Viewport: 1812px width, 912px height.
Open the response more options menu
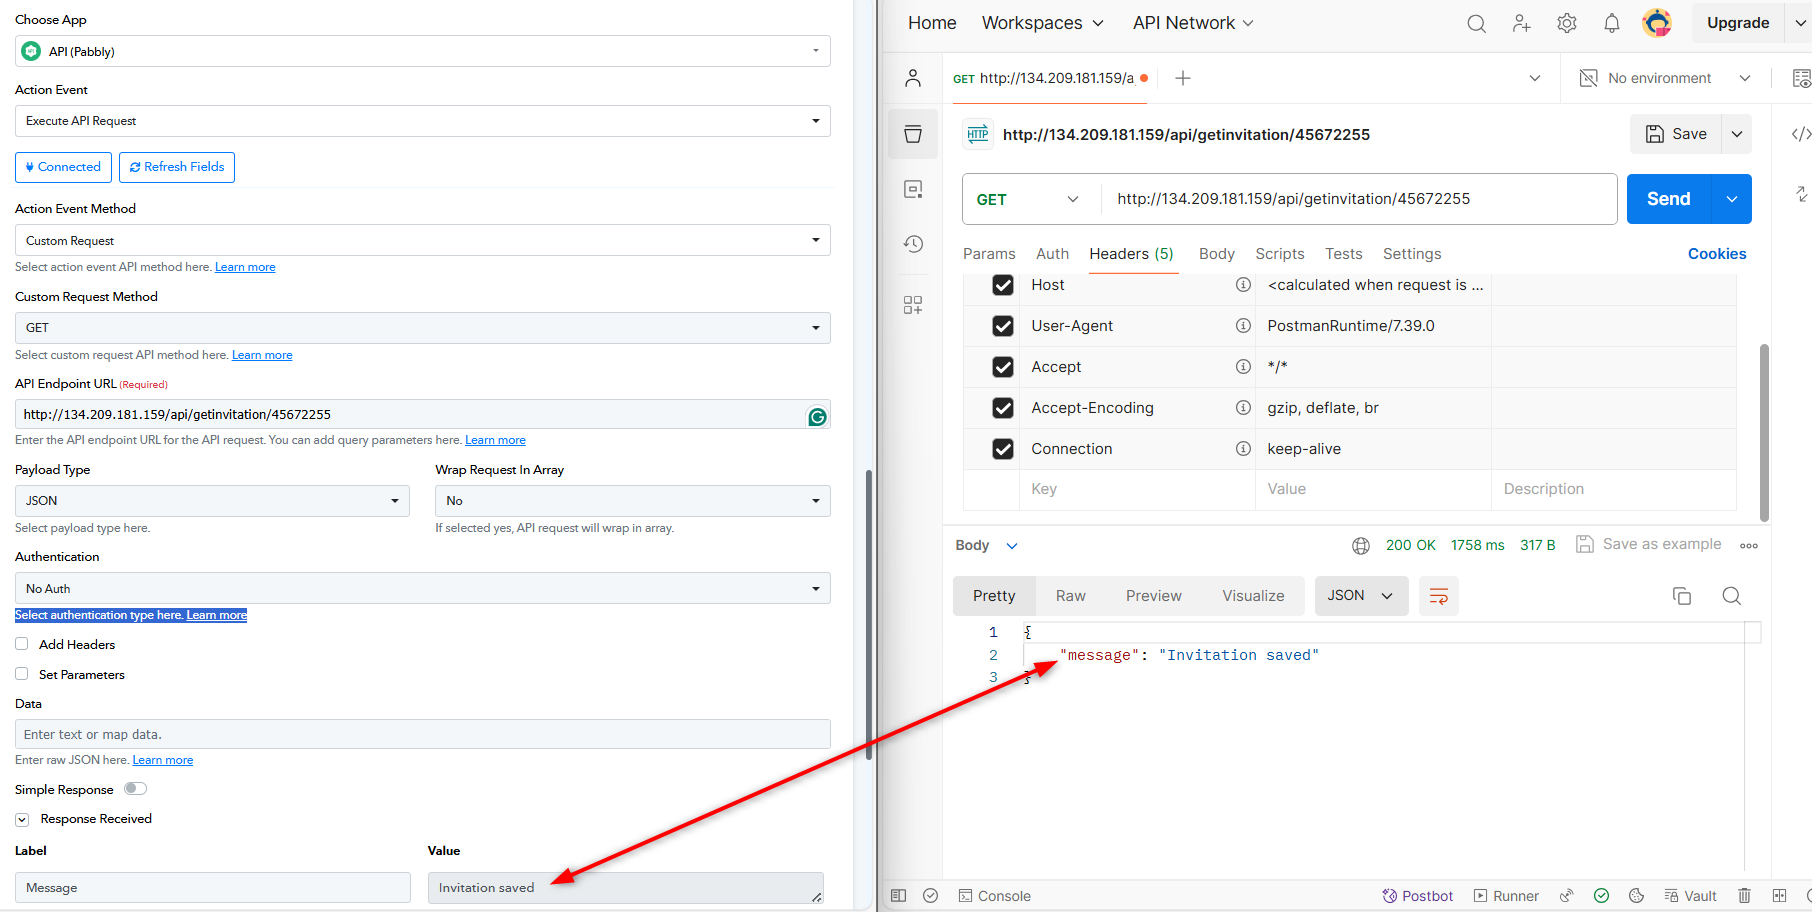pyautogui.click(x=1749, y=546)
